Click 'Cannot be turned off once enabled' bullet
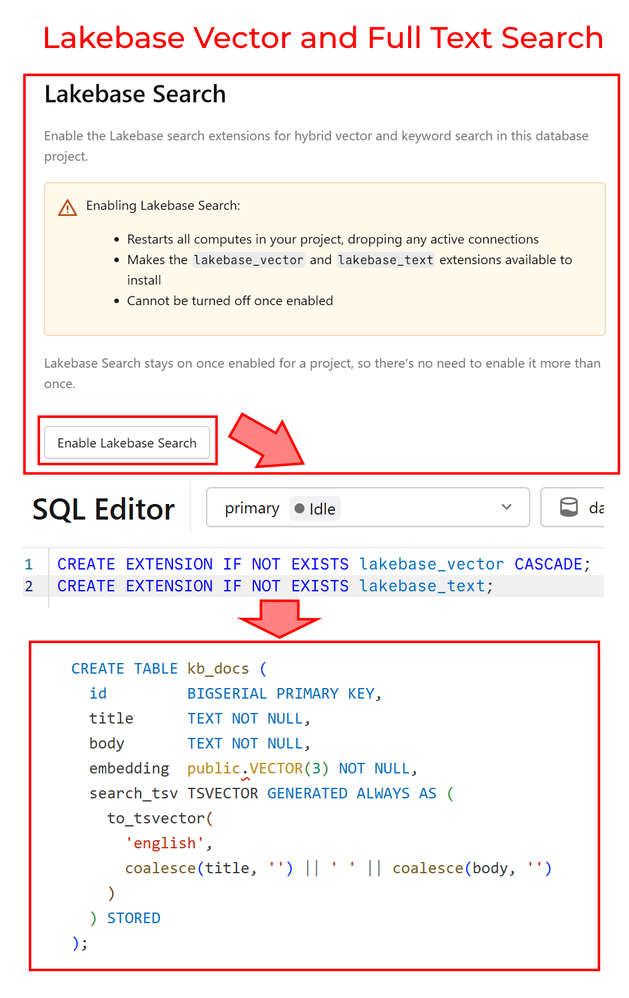Viewport: 629px width, 998px height. click(x=230, y=300)
